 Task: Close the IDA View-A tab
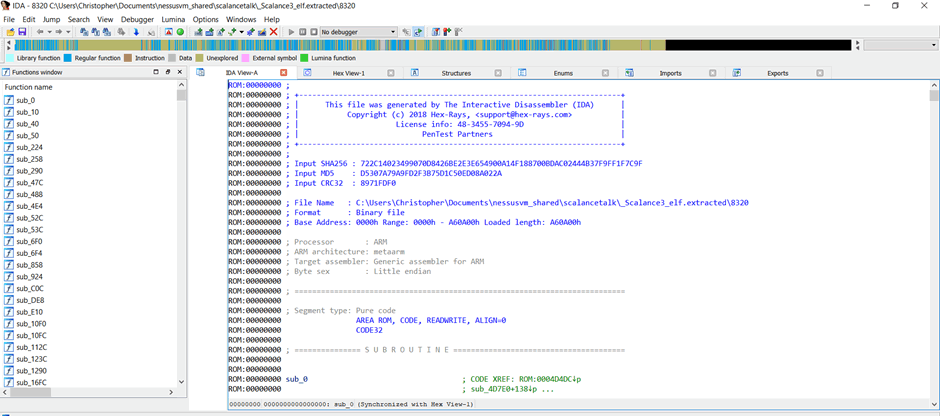coord(284,73)
